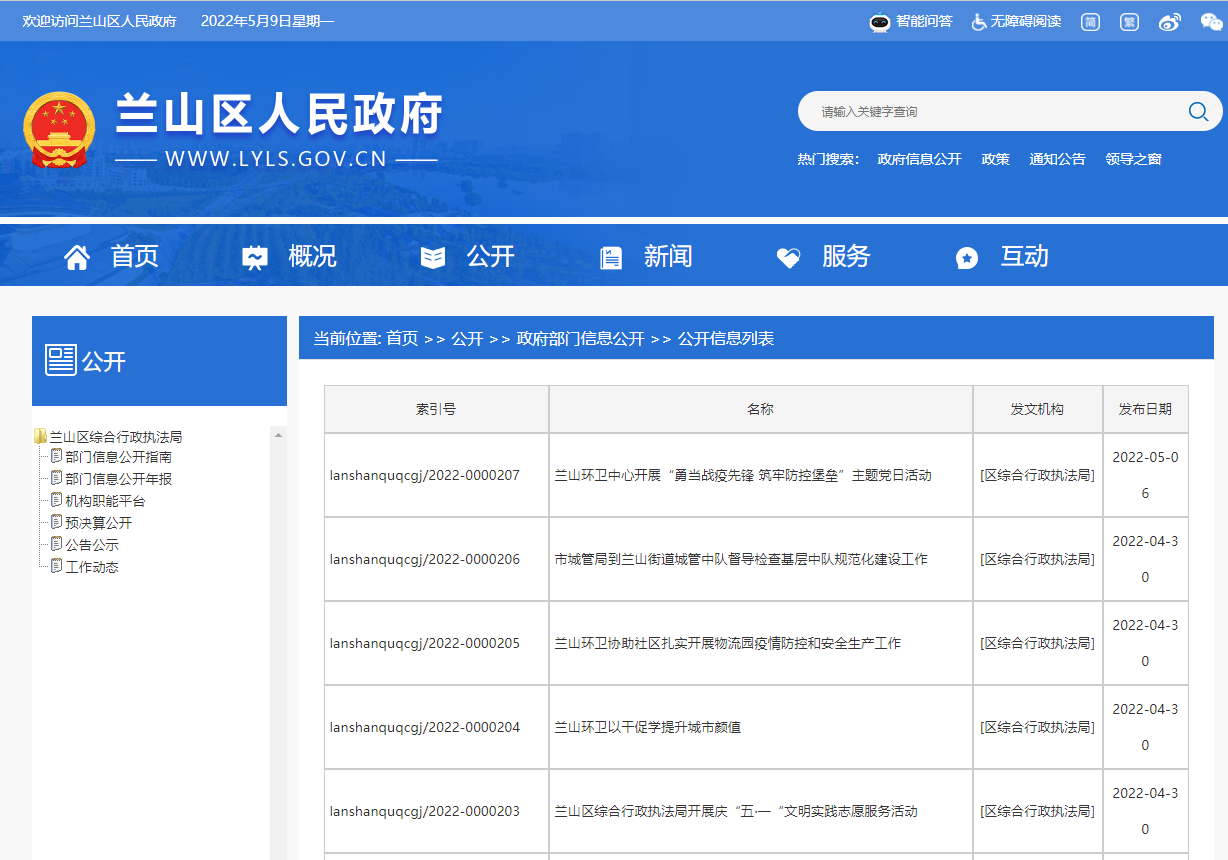Viewport: 1228px width, 860px height.
Task: Click breadcrumb link 首页
Action: pos(402,339)
